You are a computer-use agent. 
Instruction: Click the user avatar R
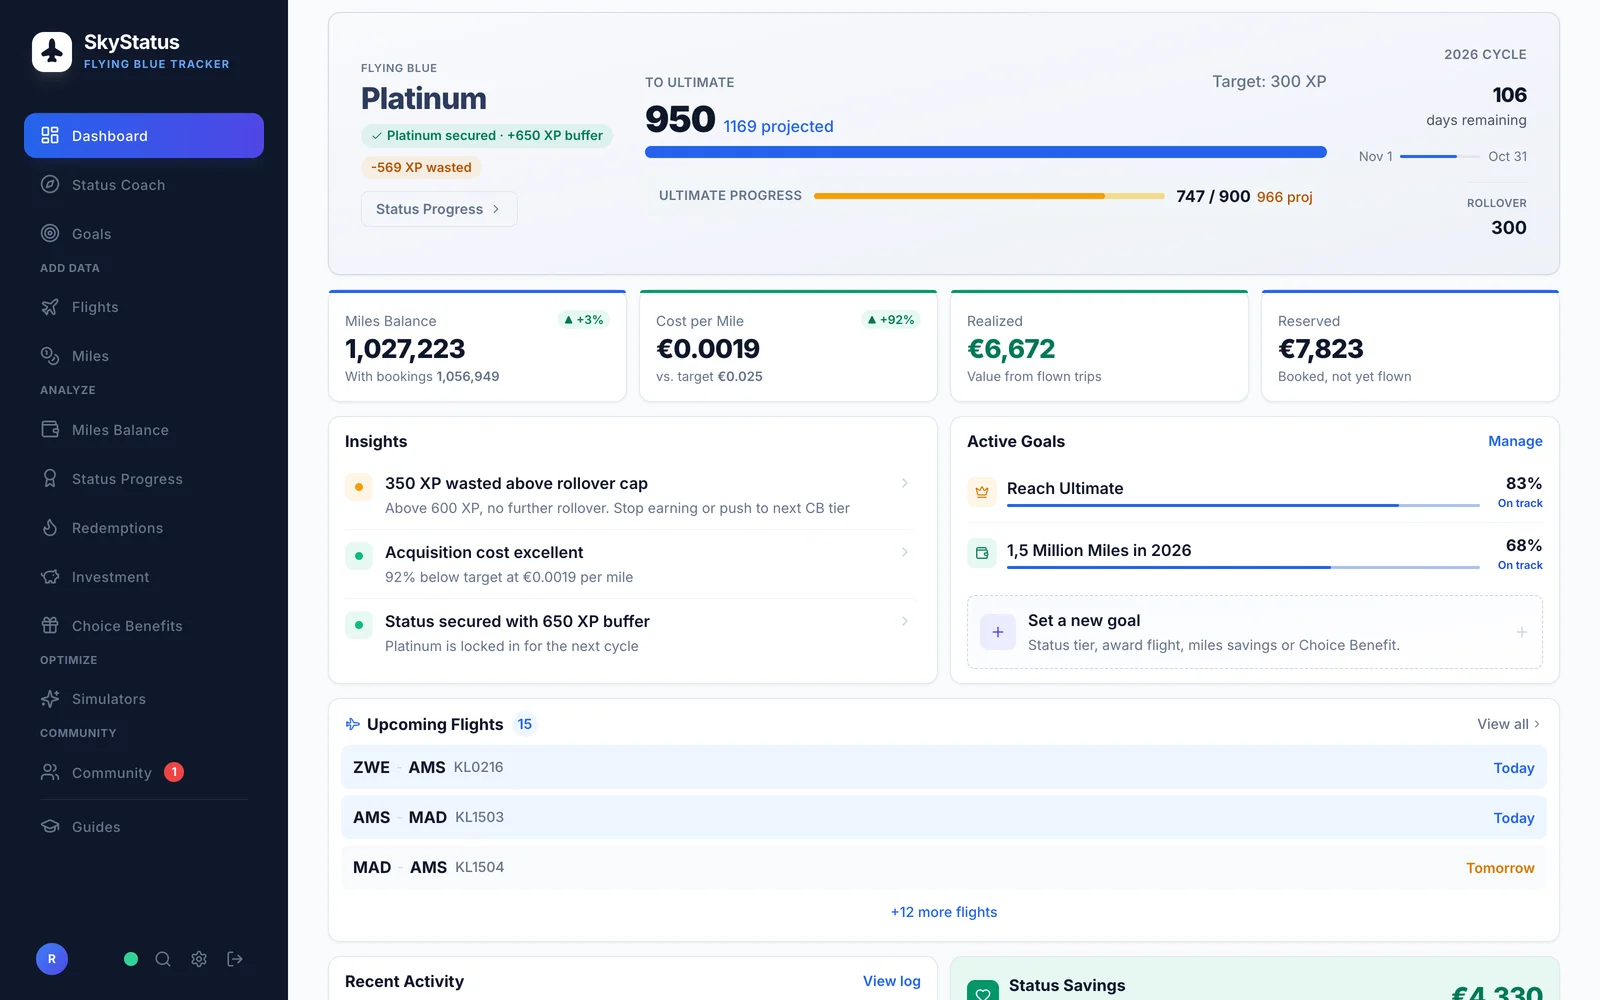[x=52, y=959]
